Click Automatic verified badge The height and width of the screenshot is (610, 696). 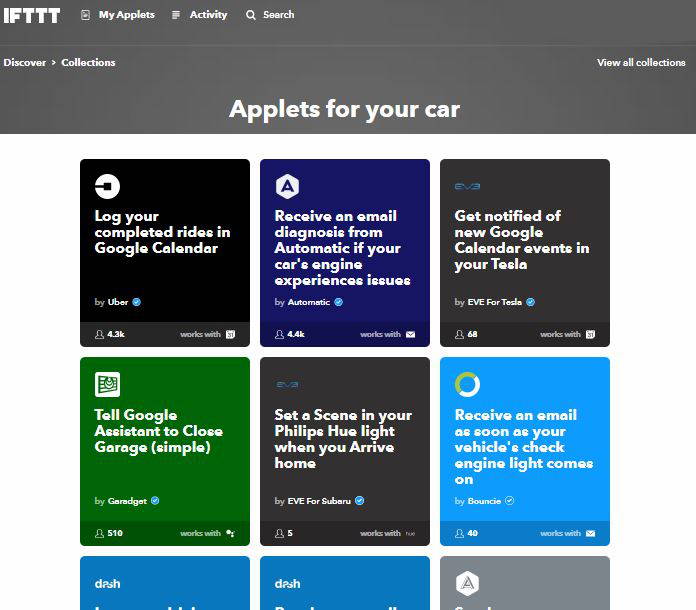[x=339, y=302]
